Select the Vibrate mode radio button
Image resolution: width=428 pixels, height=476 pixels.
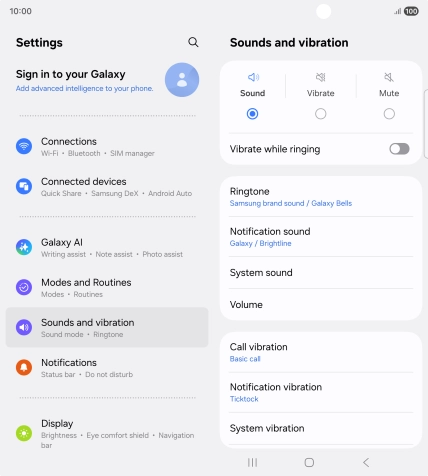tap(321, 114)
